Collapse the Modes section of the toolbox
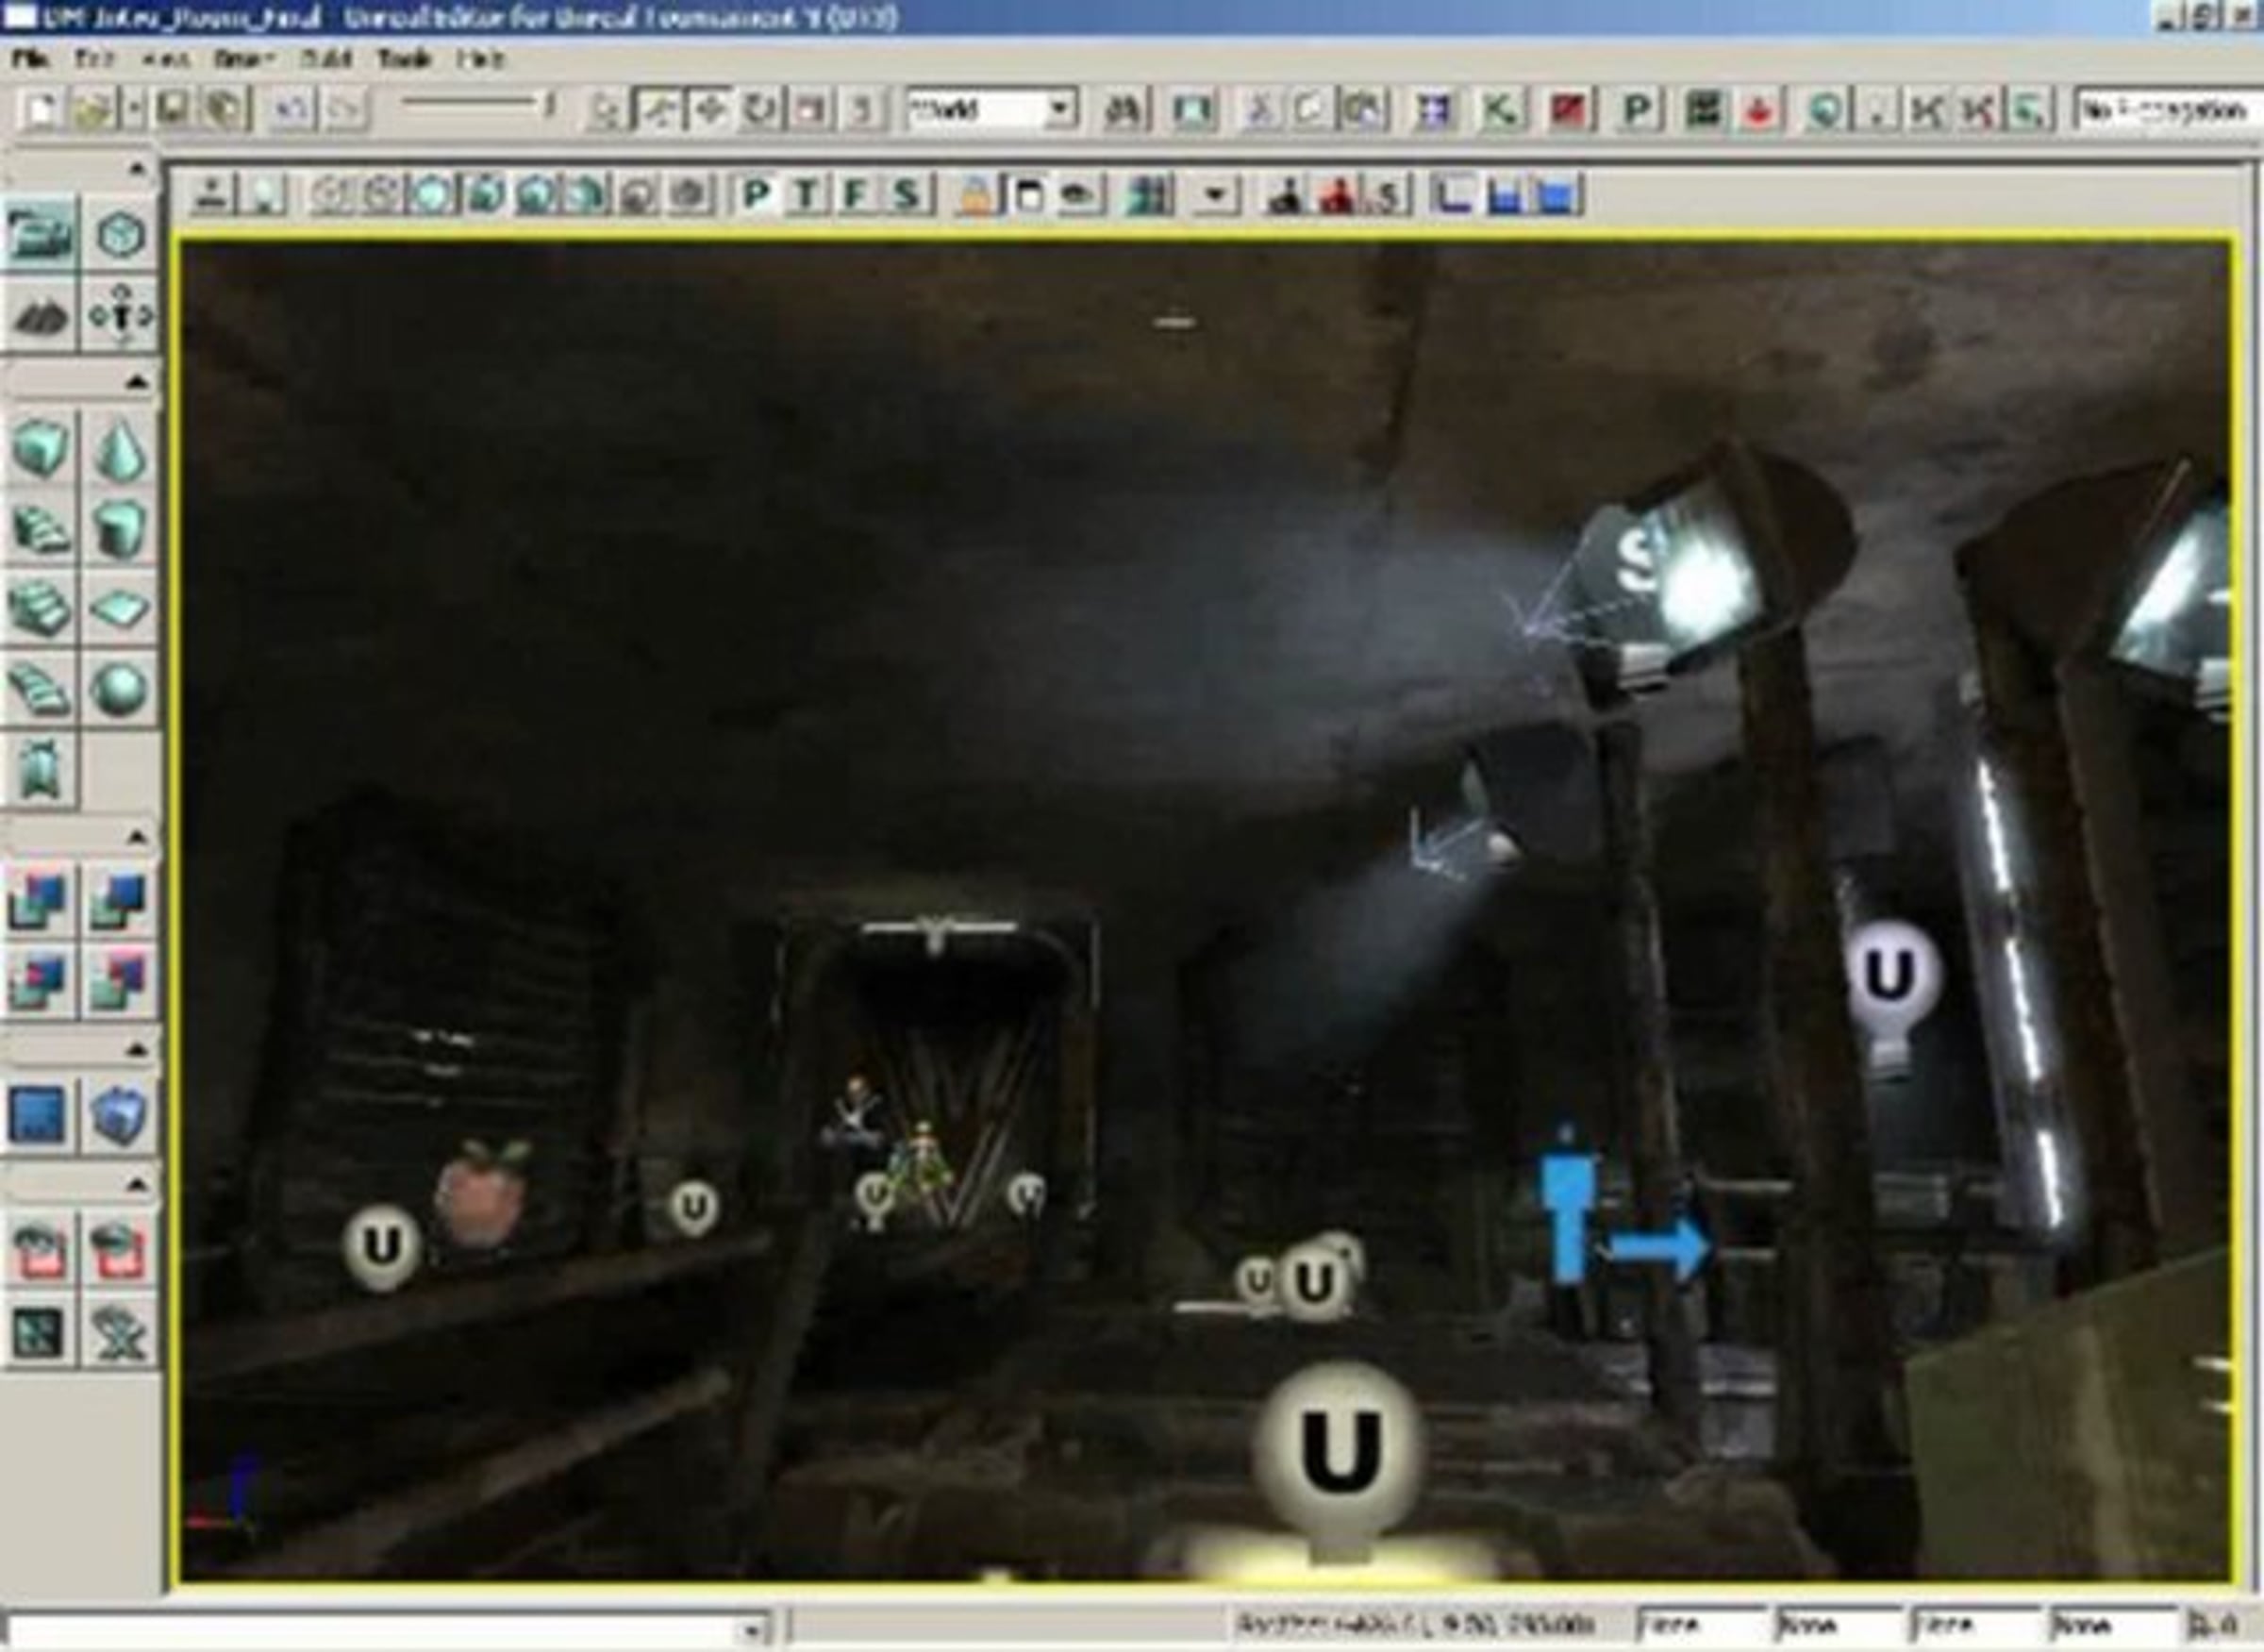 (x=138, y=169)
